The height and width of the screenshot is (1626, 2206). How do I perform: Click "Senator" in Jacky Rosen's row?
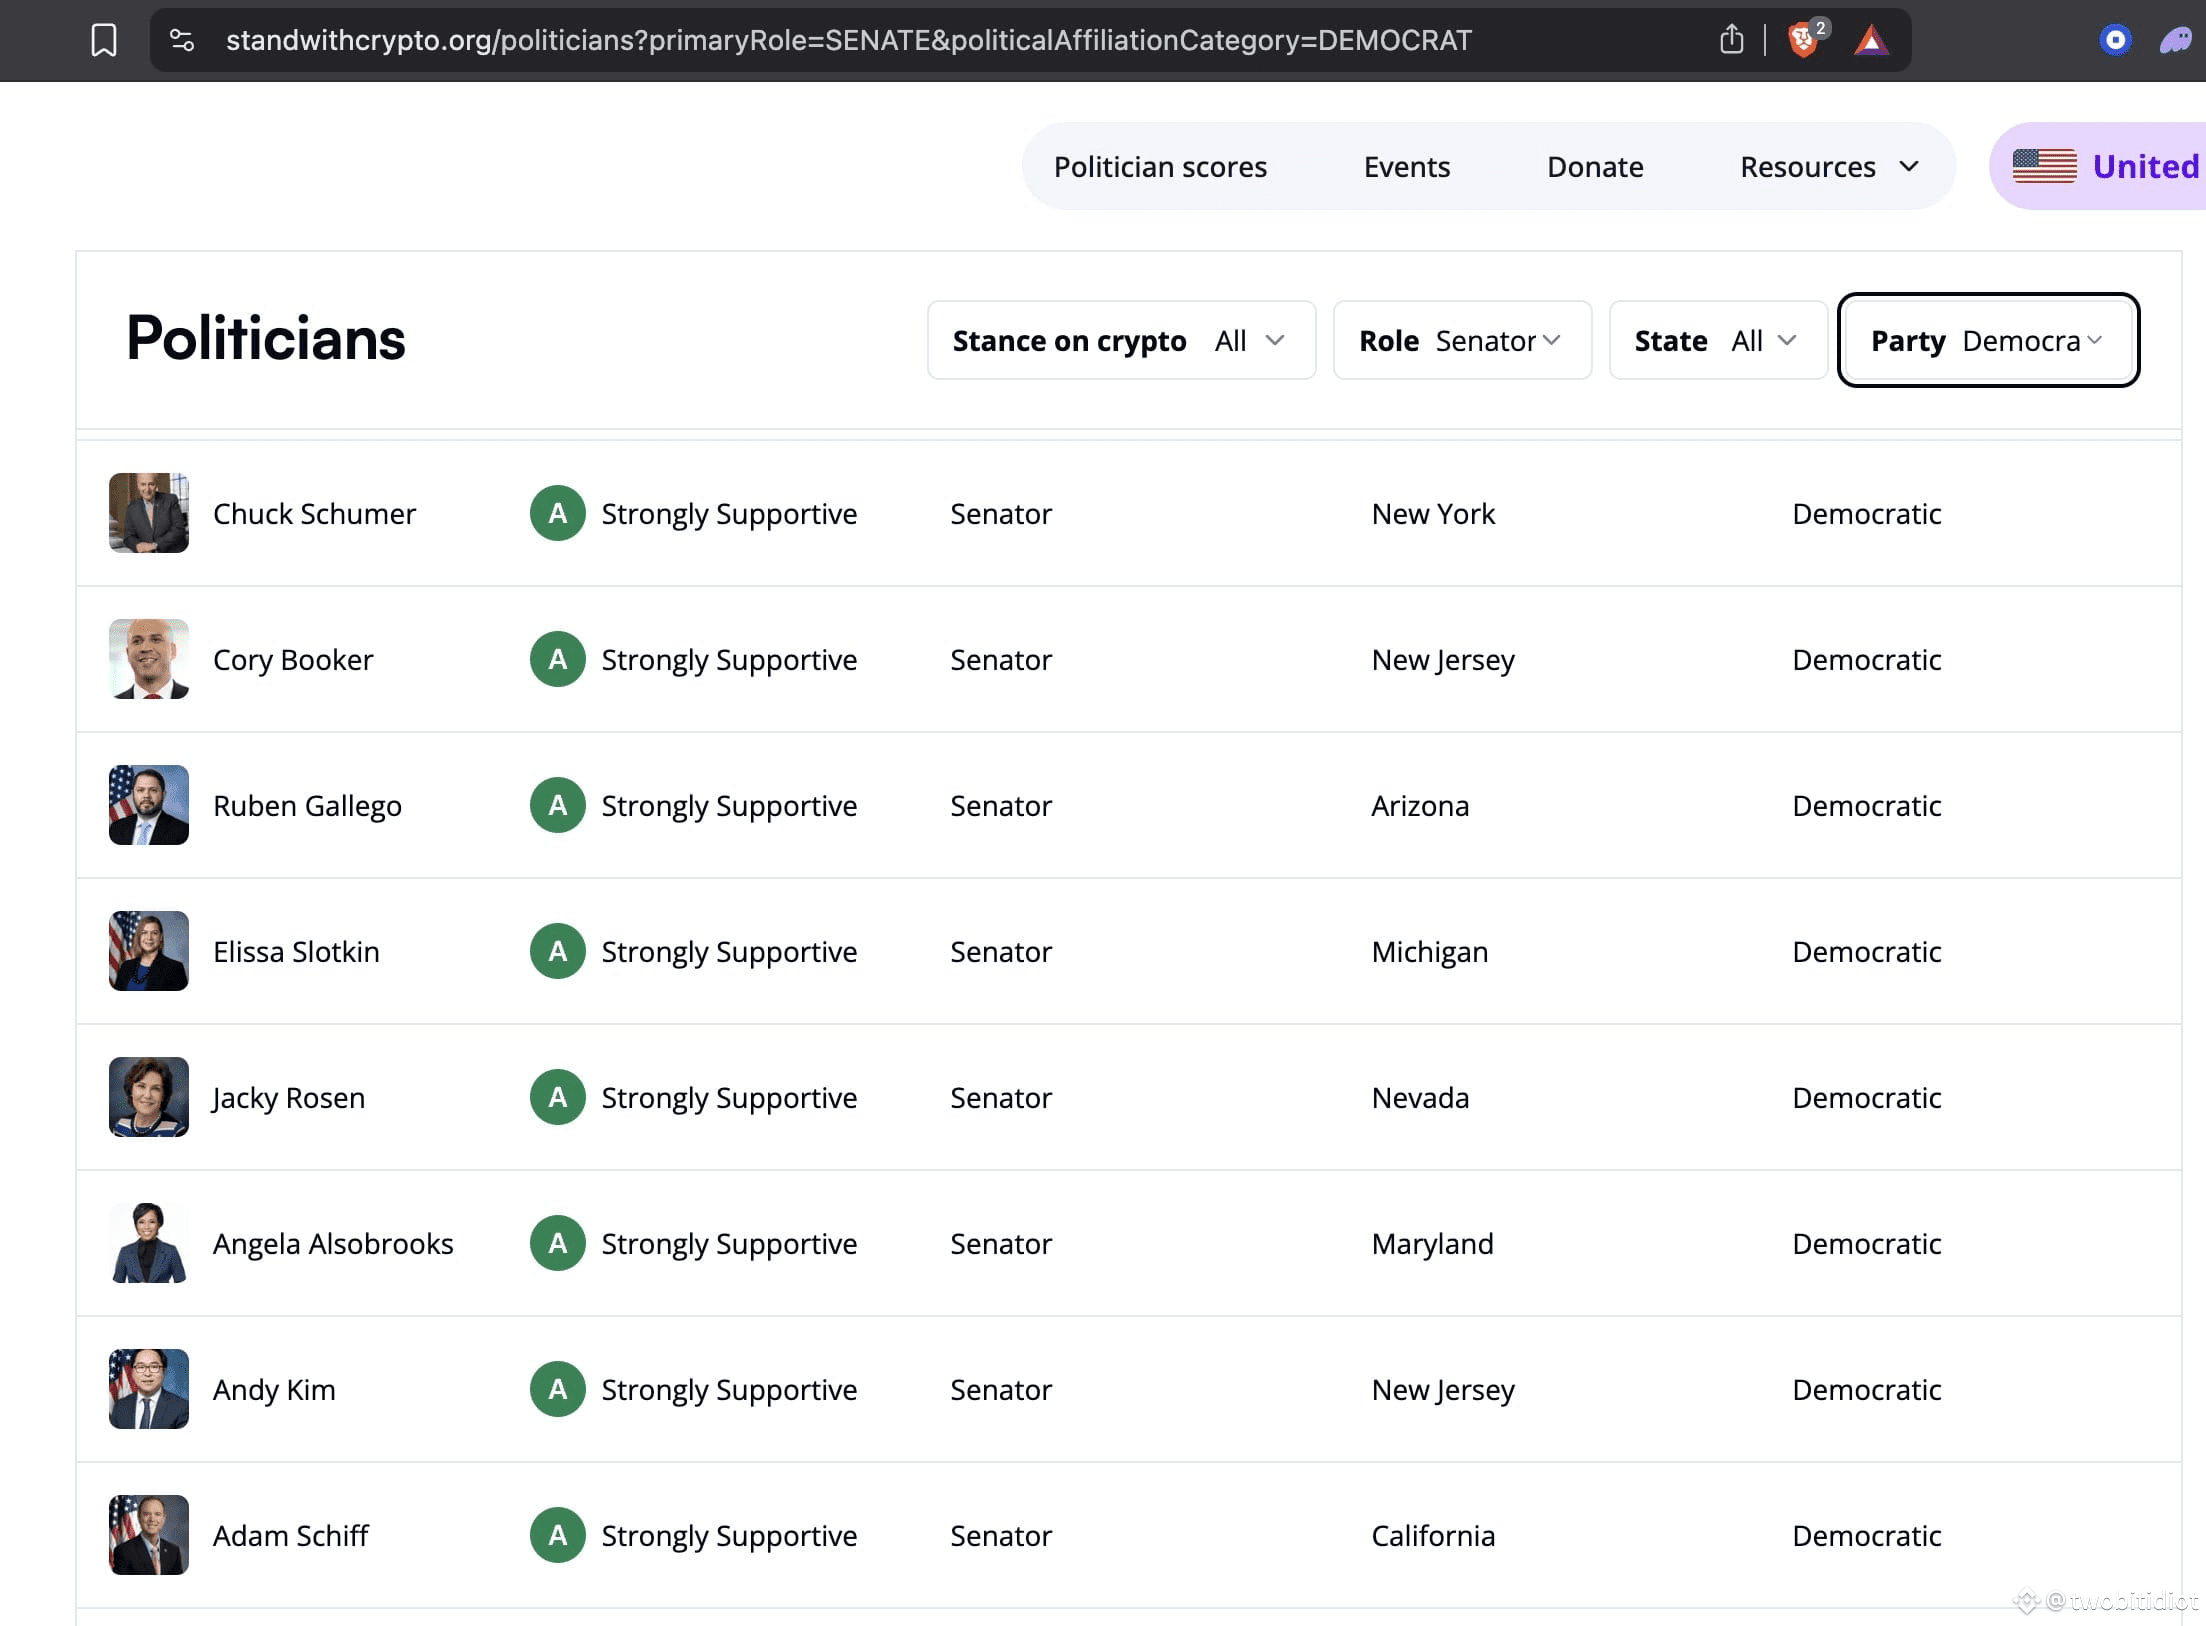[x=1001, y=1098]
